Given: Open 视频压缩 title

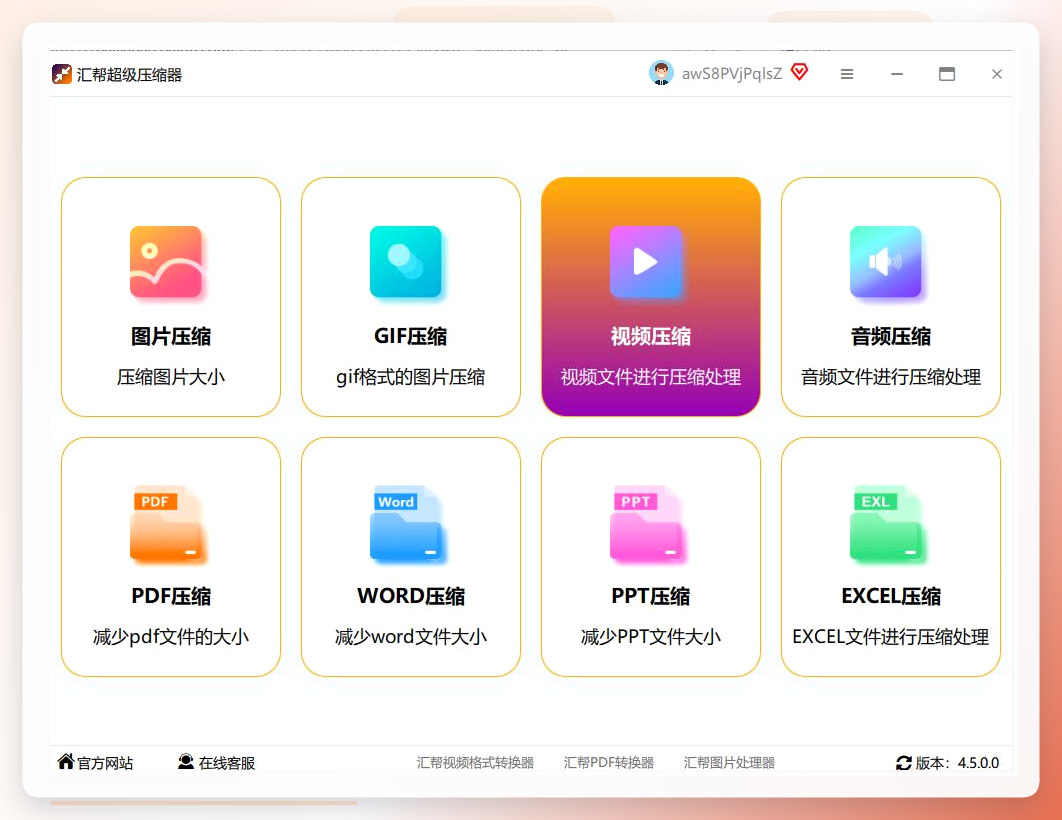Looking at the screenshot, I should pyautogui.click(x=651, y=336).
